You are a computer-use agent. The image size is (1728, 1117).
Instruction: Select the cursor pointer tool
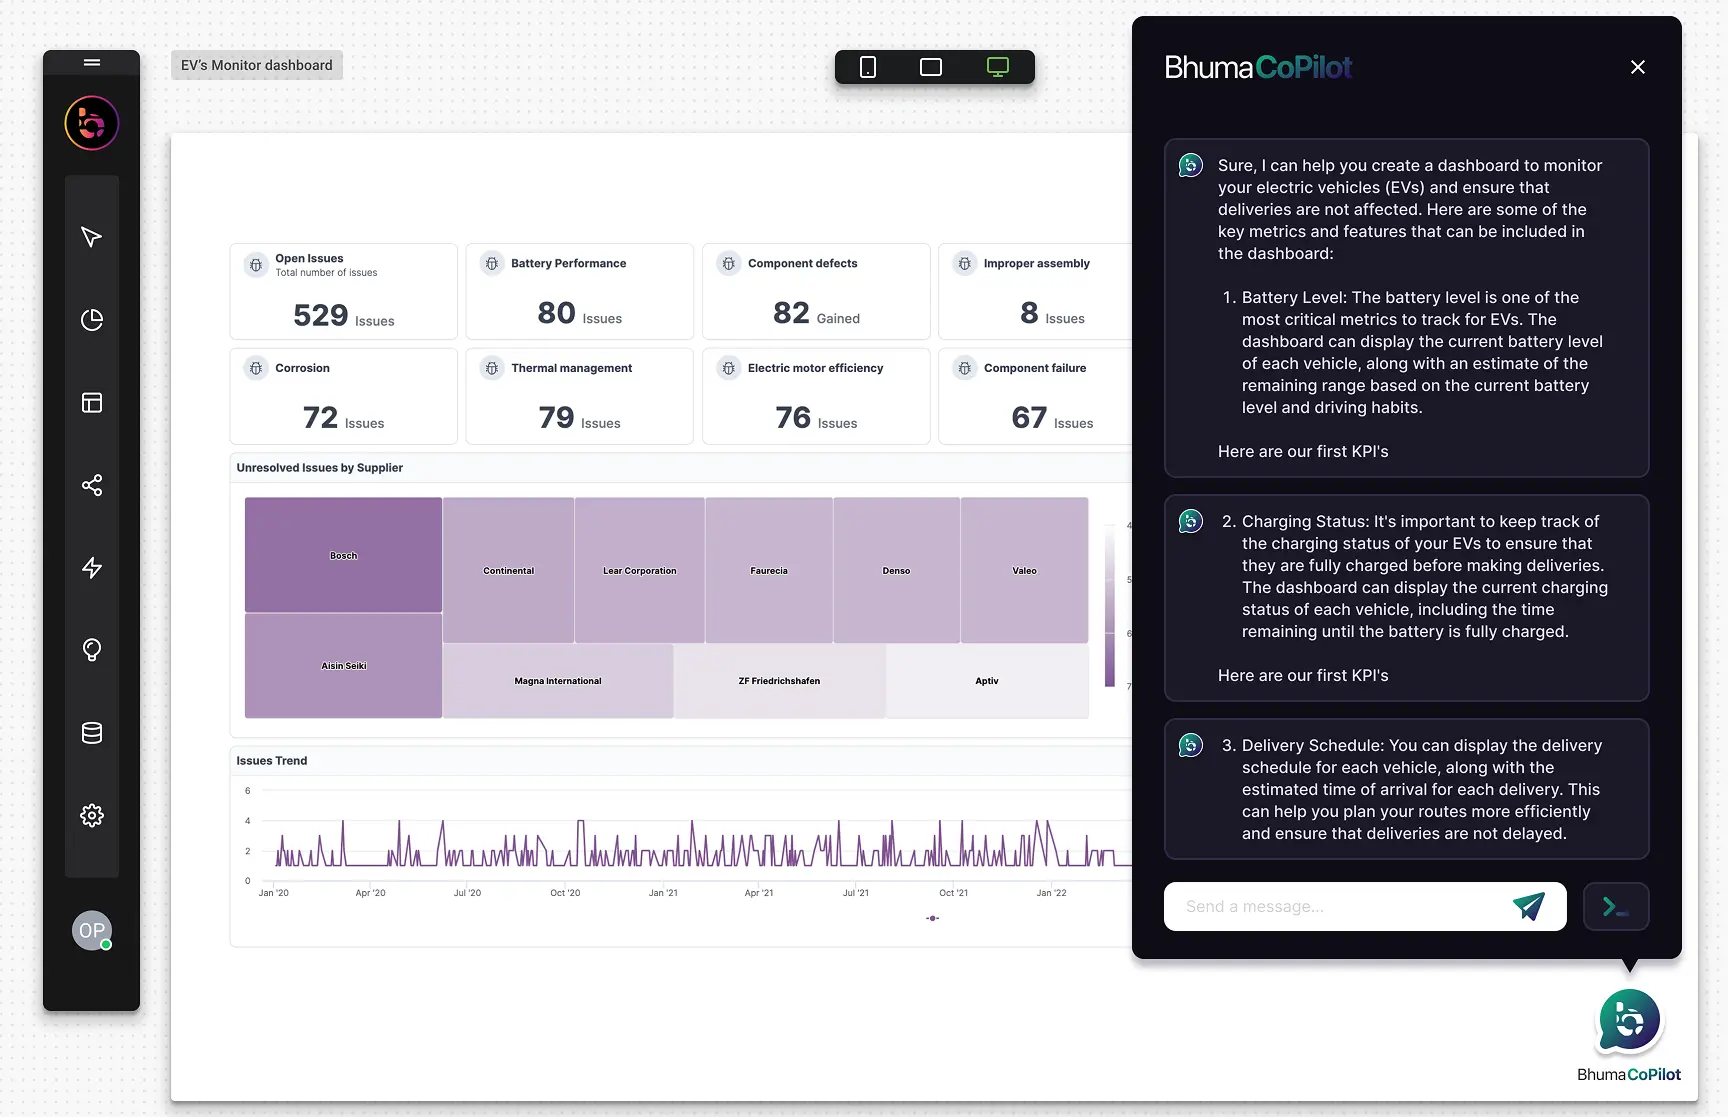[91, 237]
